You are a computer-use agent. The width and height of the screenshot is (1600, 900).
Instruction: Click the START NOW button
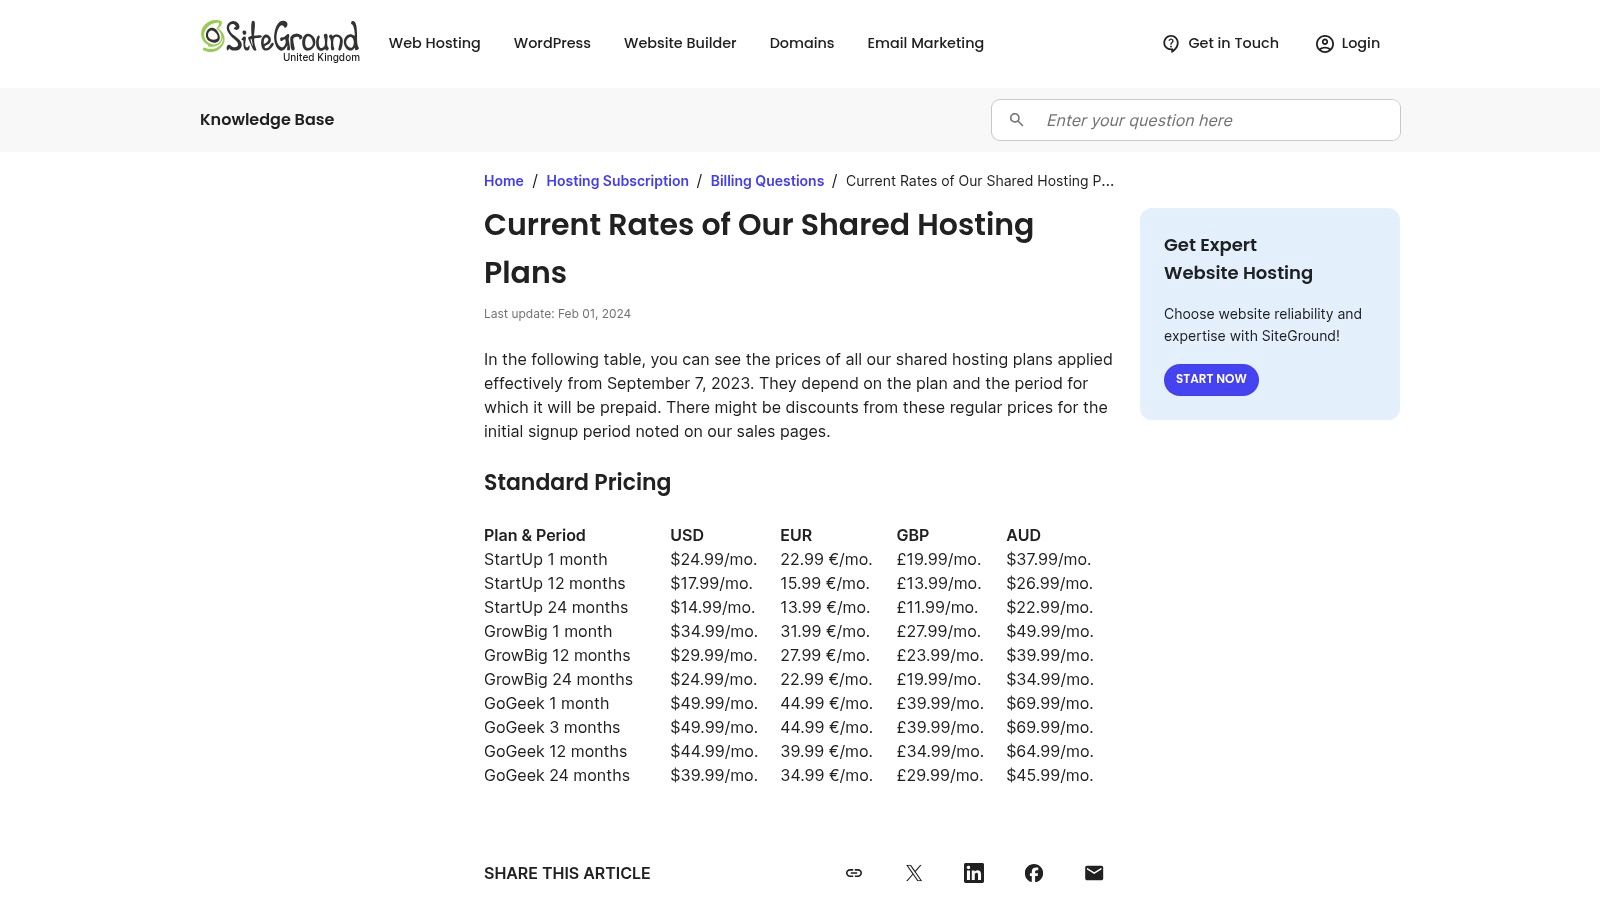click(1211, 379)
